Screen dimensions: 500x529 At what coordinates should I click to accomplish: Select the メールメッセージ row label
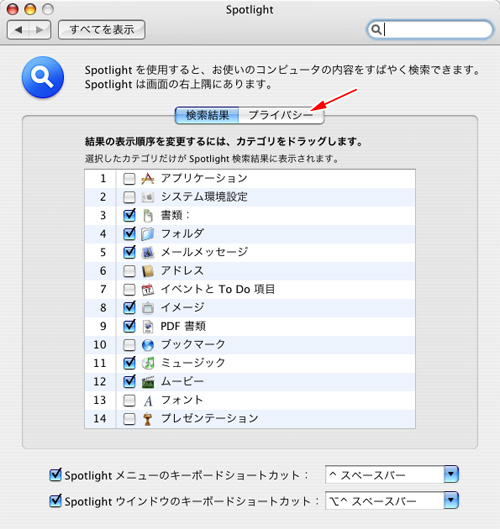204,252
